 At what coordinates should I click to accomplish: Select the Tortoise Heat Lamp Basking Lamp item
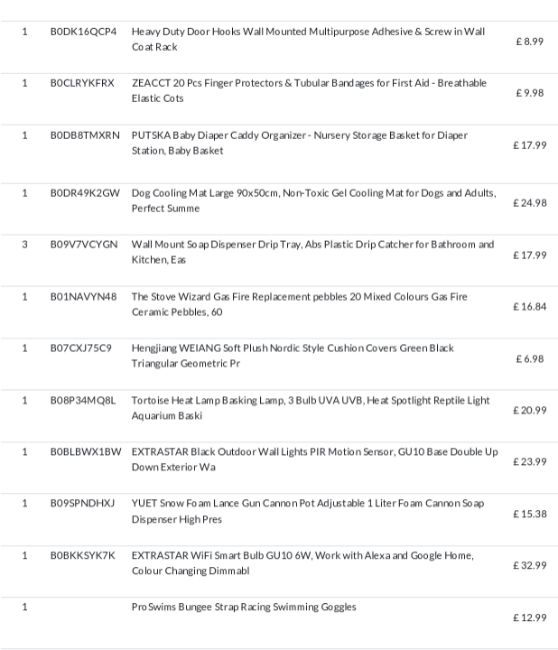(311, 408)
